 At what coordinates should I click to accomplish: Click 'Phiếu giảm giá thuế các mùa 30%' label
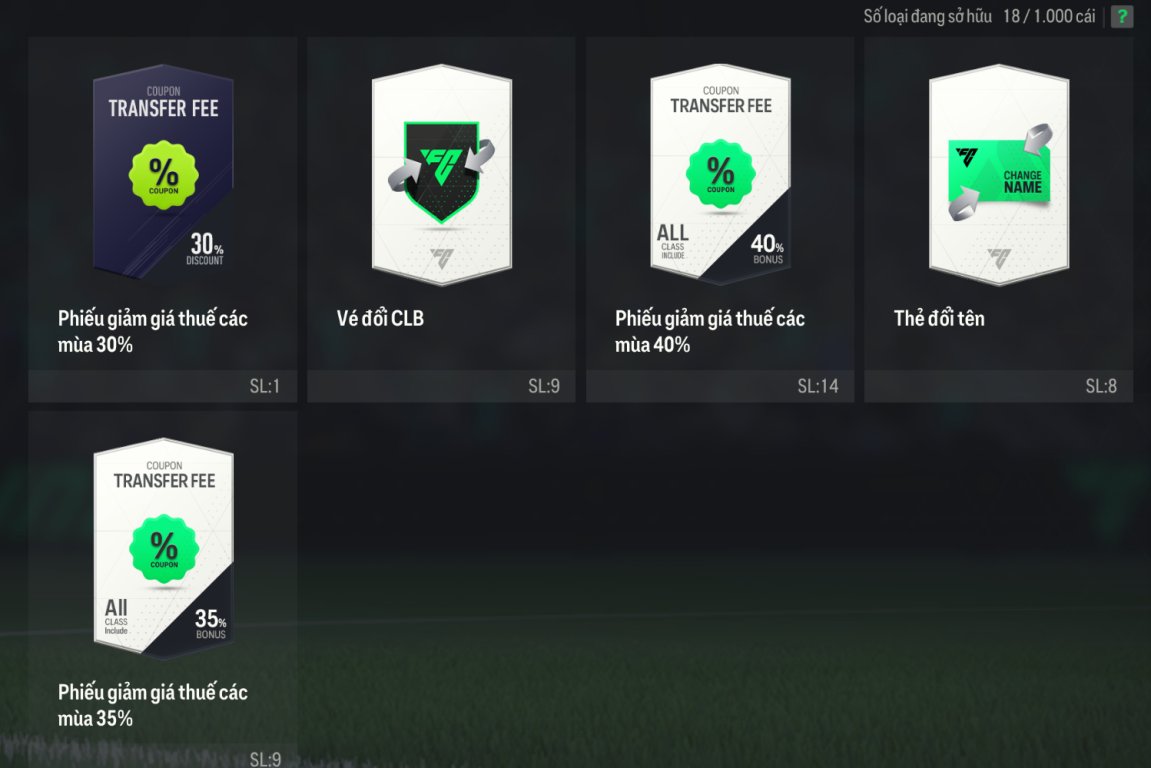[153, 331]
